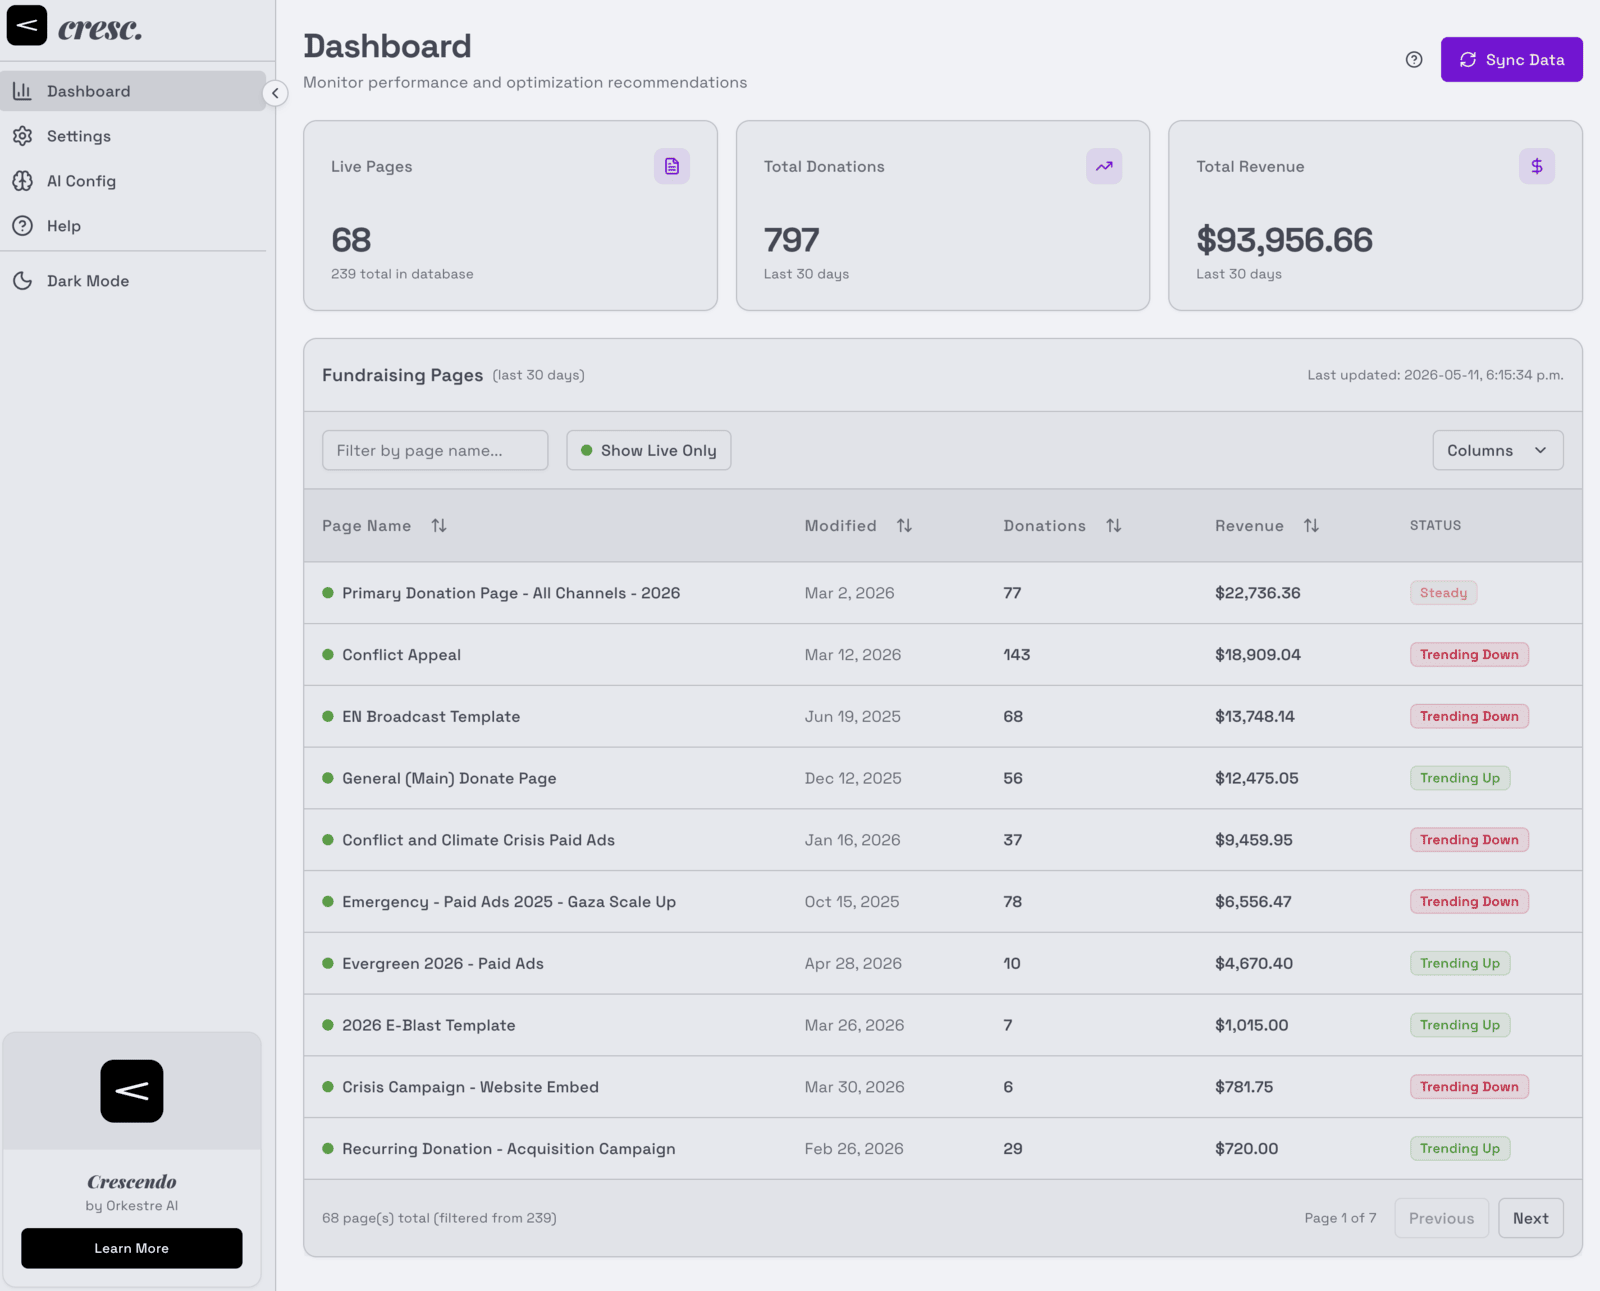1600x1291 pixels.
Task: Click the Dashboard bar chart icon
Action: 22,91
